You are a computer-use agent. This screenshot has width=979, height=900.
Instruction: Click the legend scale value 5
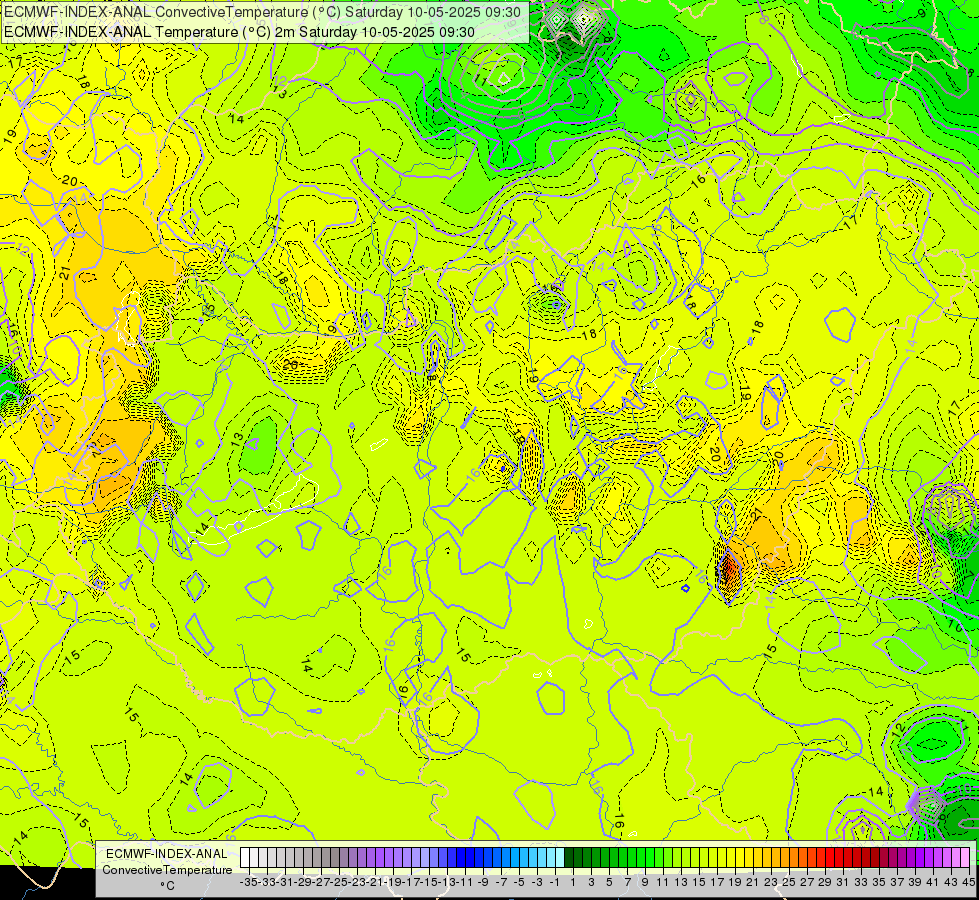(609, 883)
